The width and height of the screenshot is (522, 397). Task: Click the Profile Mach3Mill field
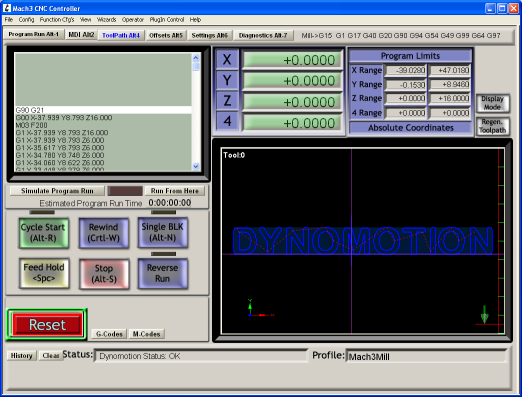coord(427,357)
